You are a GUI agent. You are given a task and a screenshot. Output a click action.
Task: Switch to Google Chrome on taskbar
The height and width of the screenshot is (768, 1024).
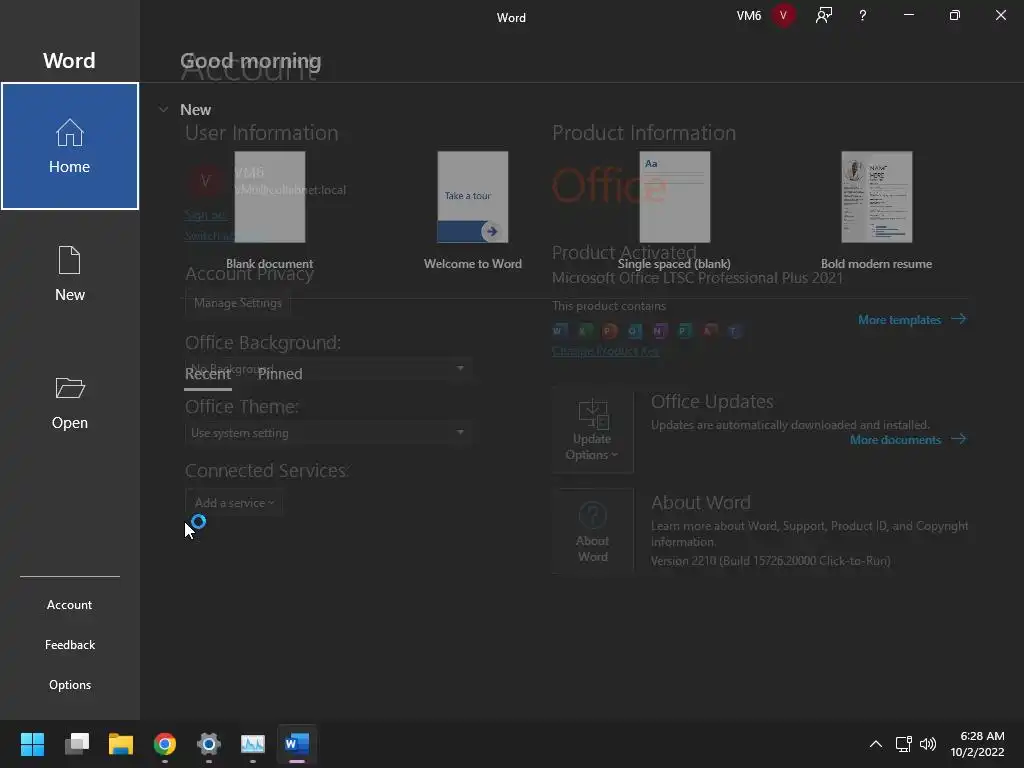click(x=165, y=744)
